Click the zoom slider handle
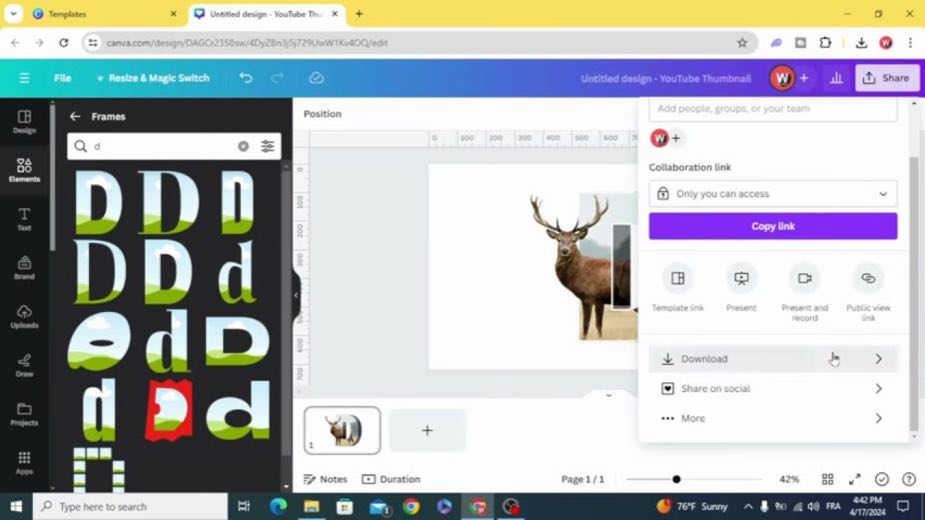 [x=676, y=479]
